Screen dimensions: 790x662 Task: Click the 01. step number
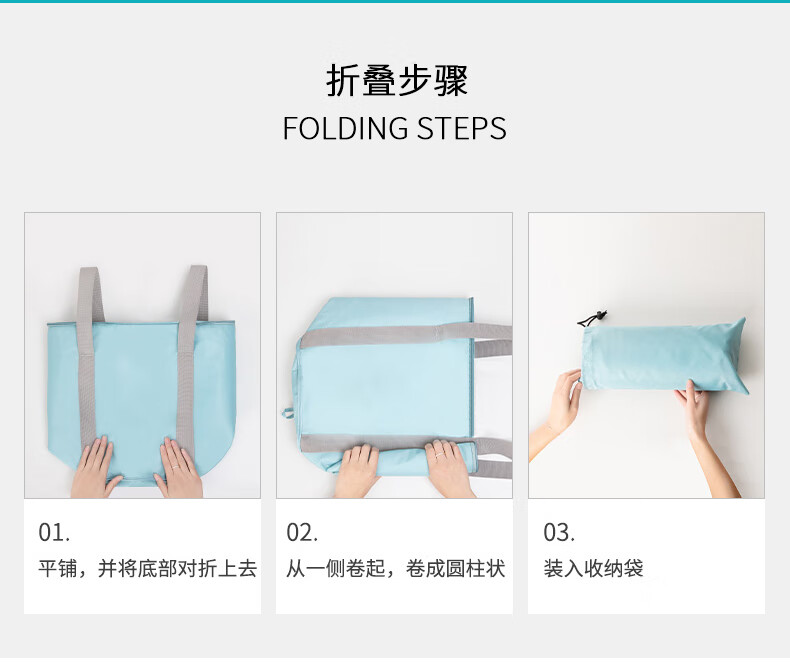coord(54,533)
